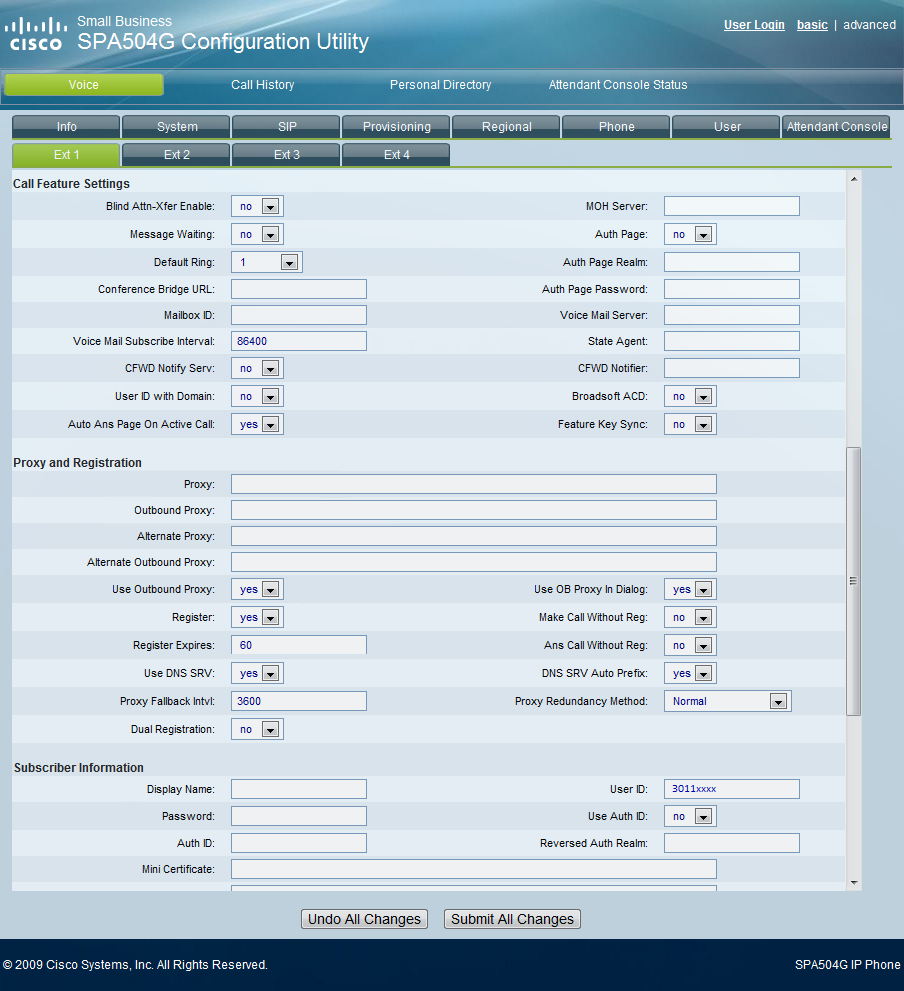This screenshot has width=904, height=991.
Task: Open the Proxy Redundancy Method dropdown
Action: [x=727, y=701]
